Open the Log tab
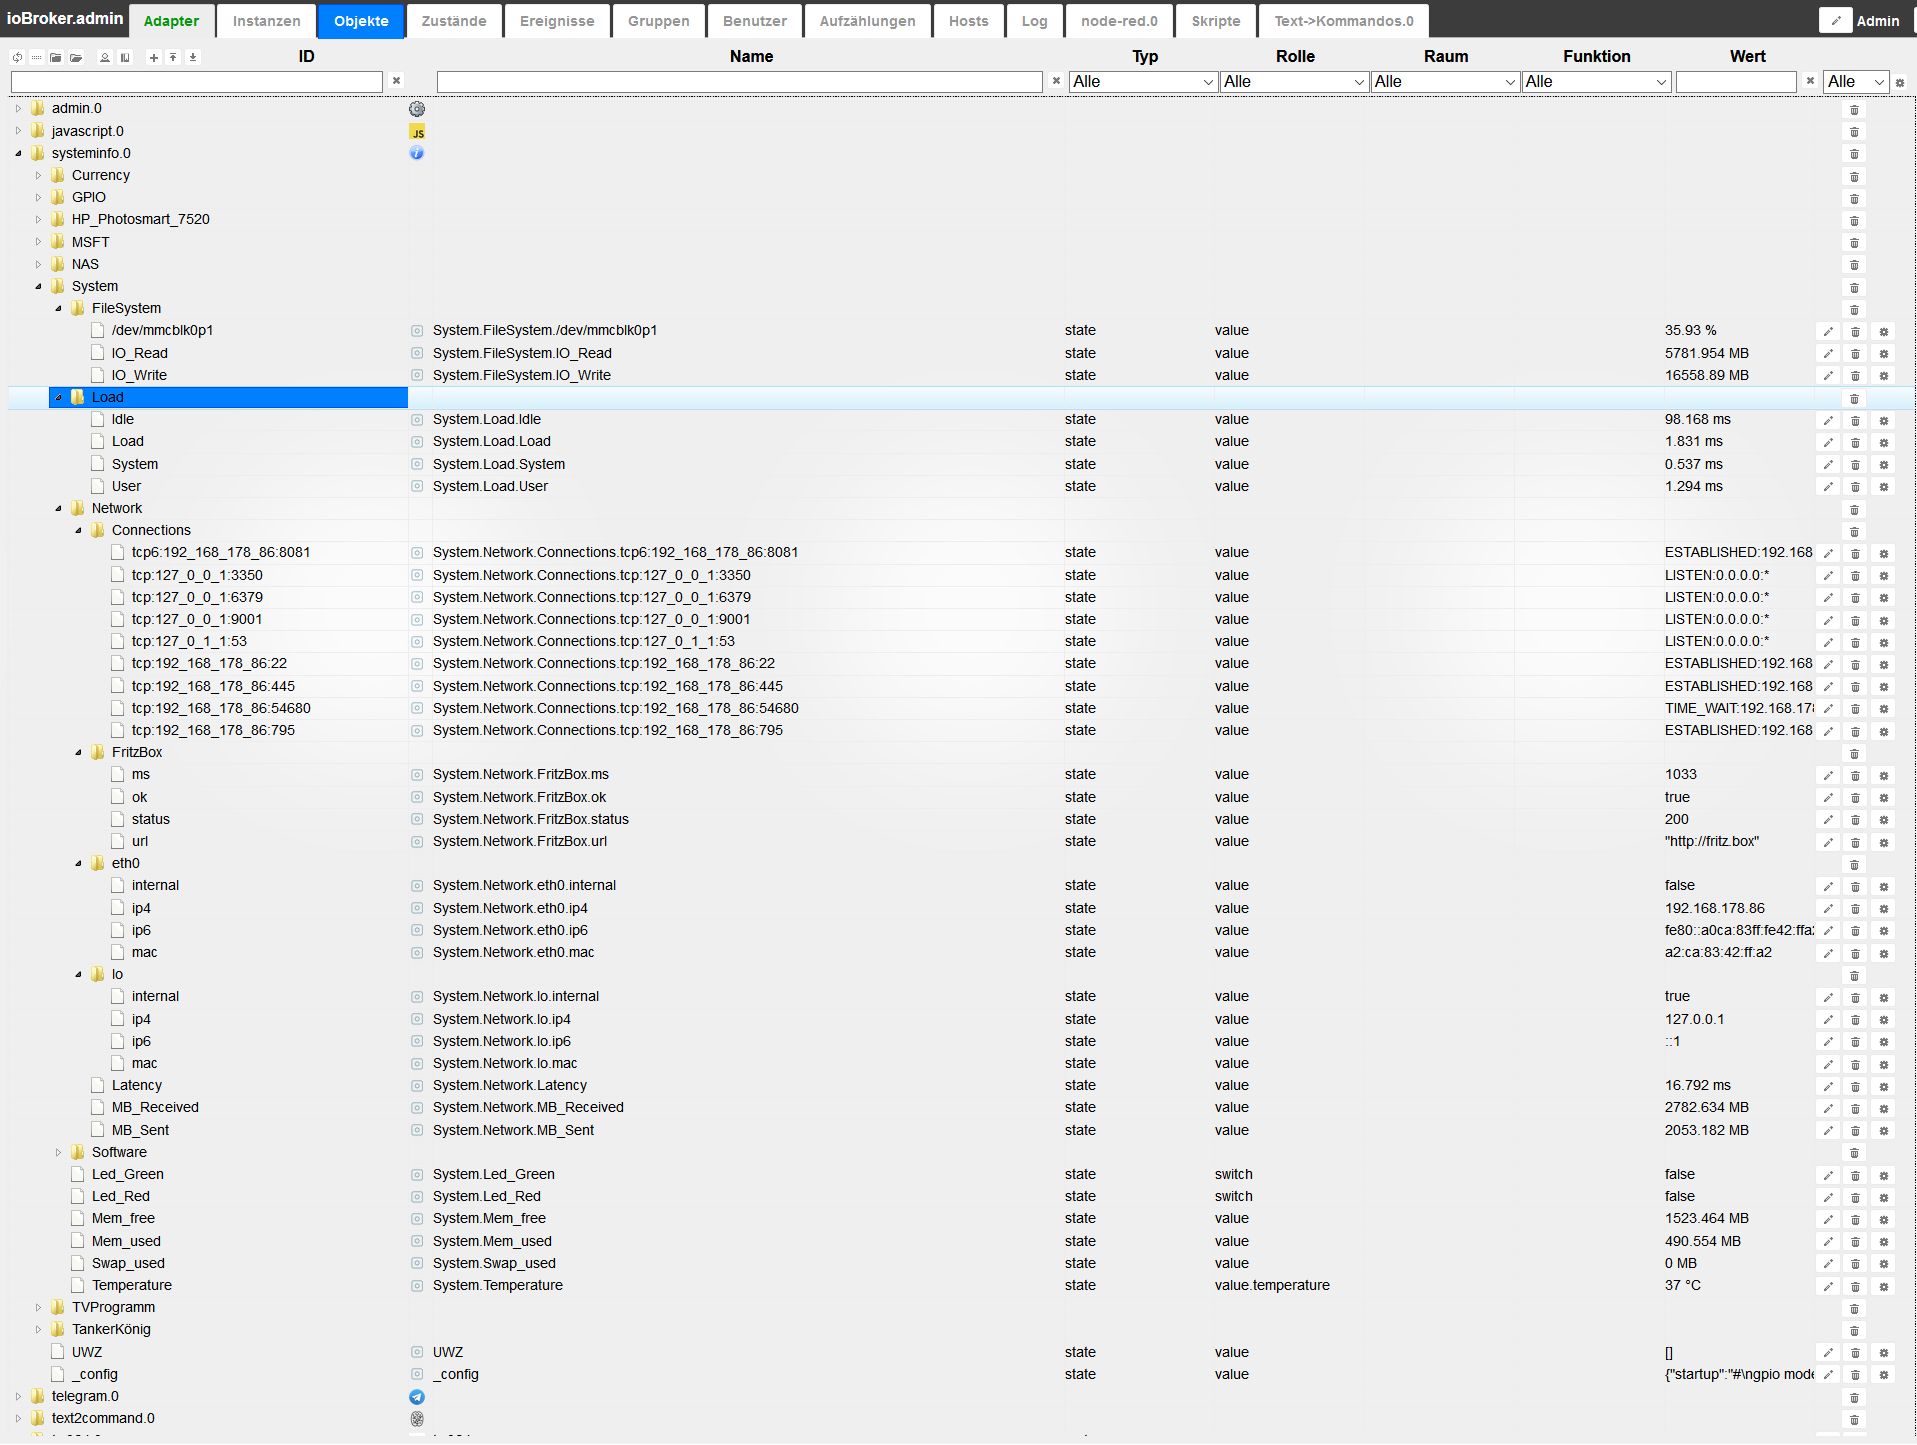This screenshot has width=1917, height=1445. pyautogui.click(x=1034, y=21)
